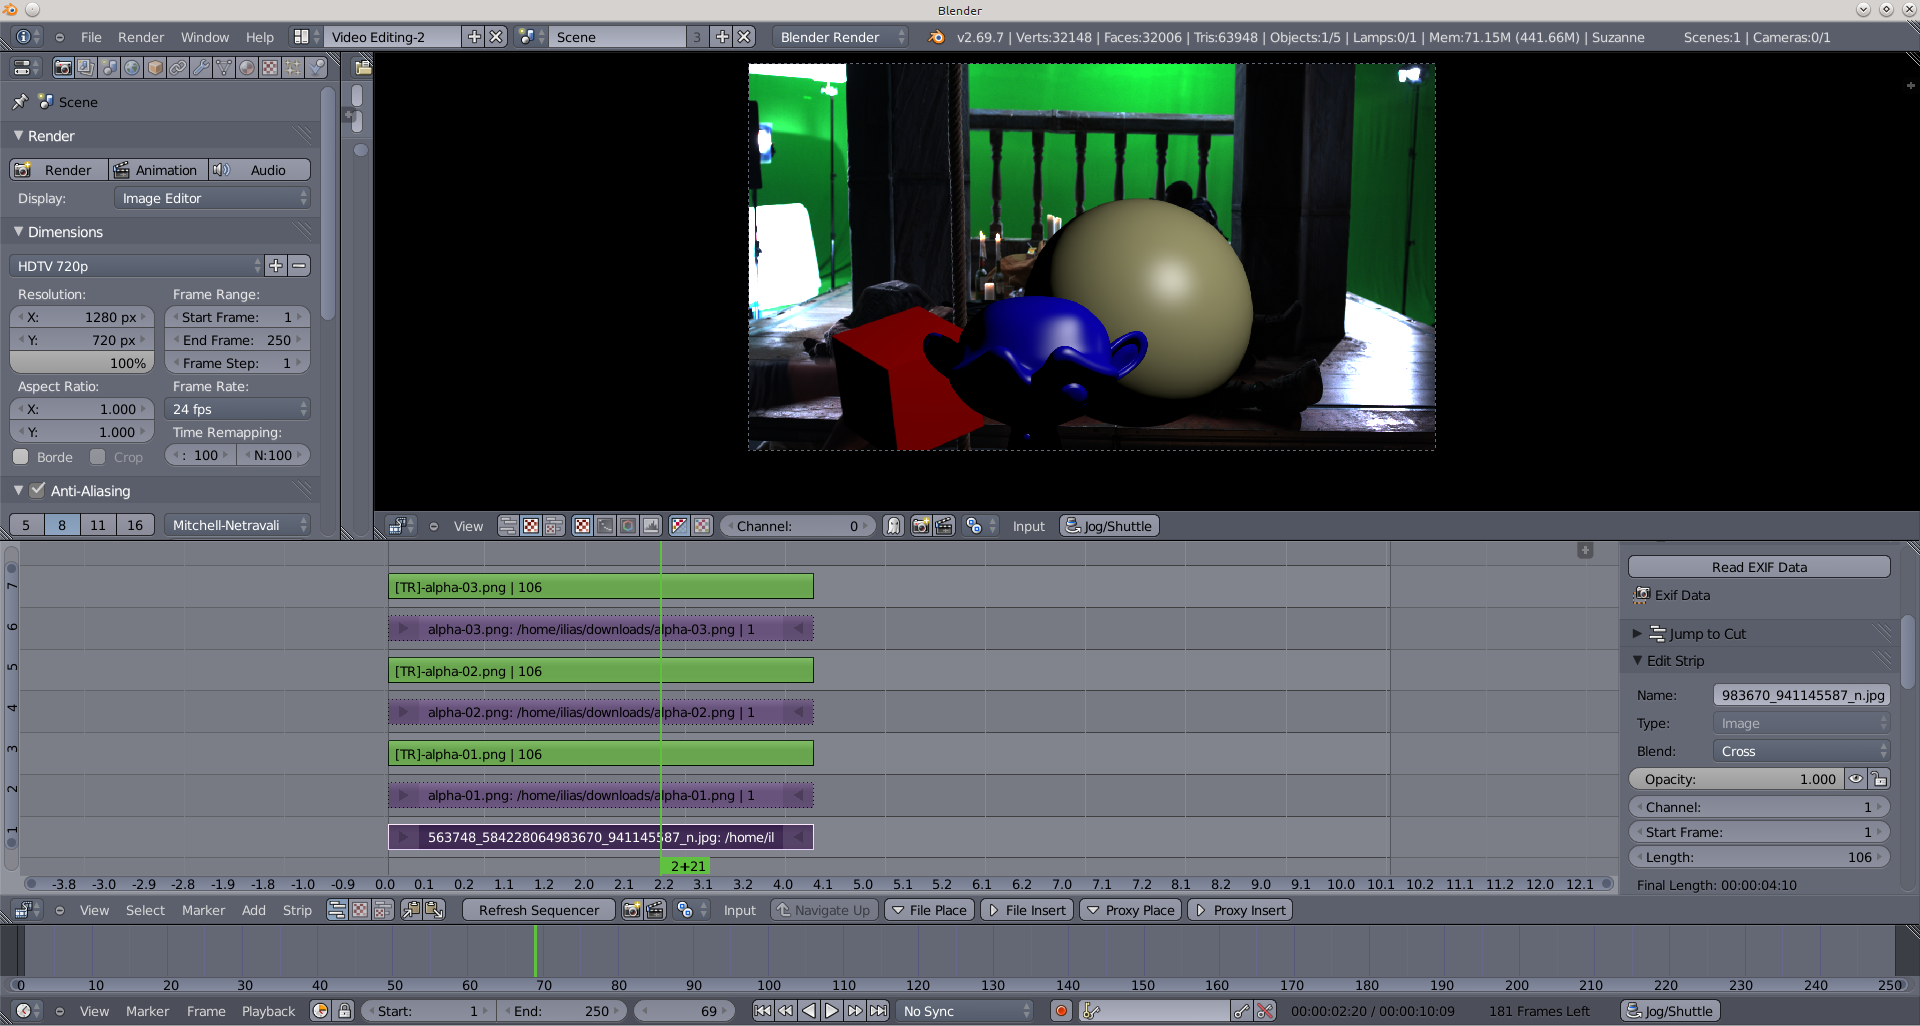Open the Display Image Editor dropdown
Viewport: 1920px width, 1026px height.
pos(212,198)
